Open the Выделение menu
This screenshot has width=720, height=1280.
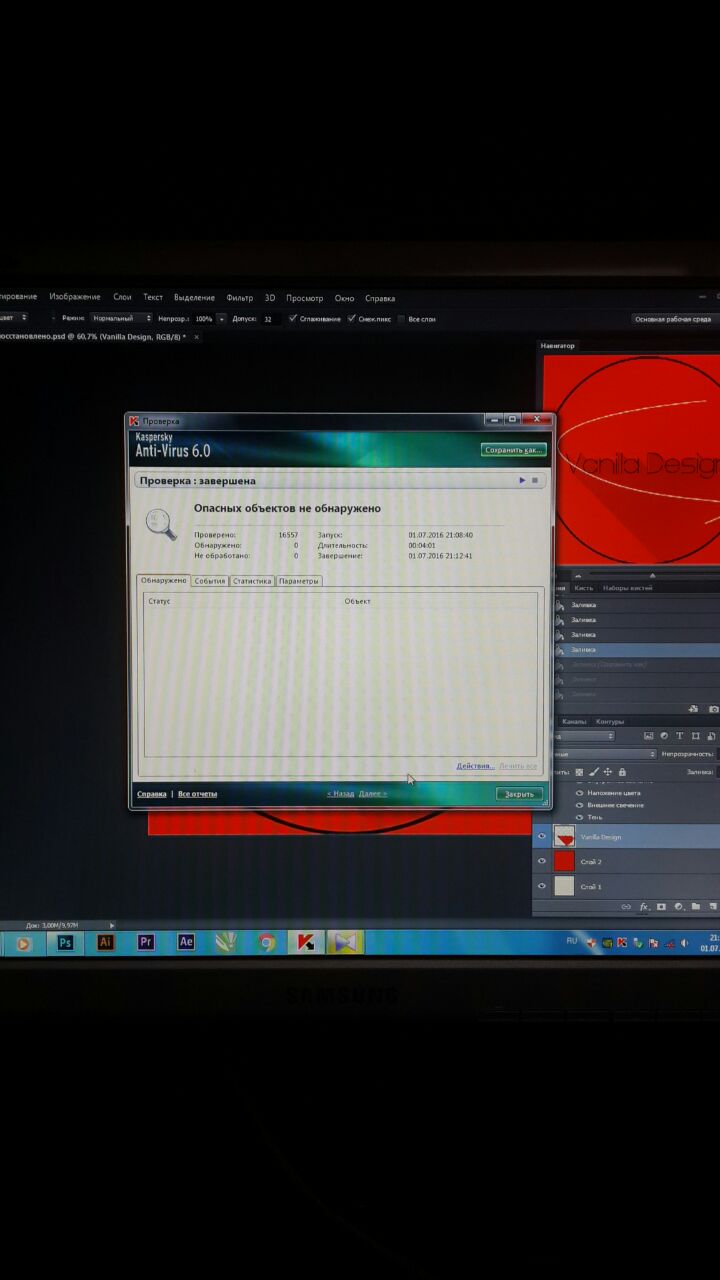coord(194,298)
